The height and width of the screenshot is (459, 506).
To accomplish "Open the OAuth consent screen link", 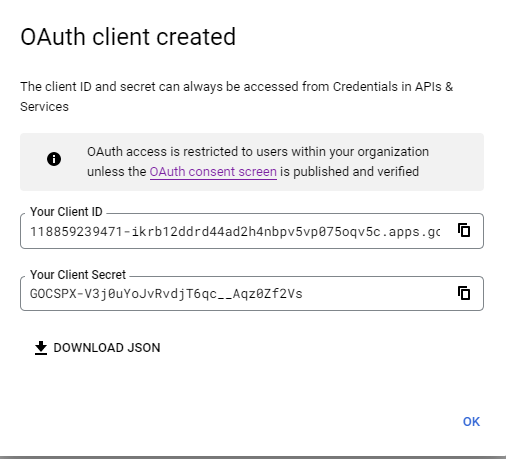I will pos(213,172).
